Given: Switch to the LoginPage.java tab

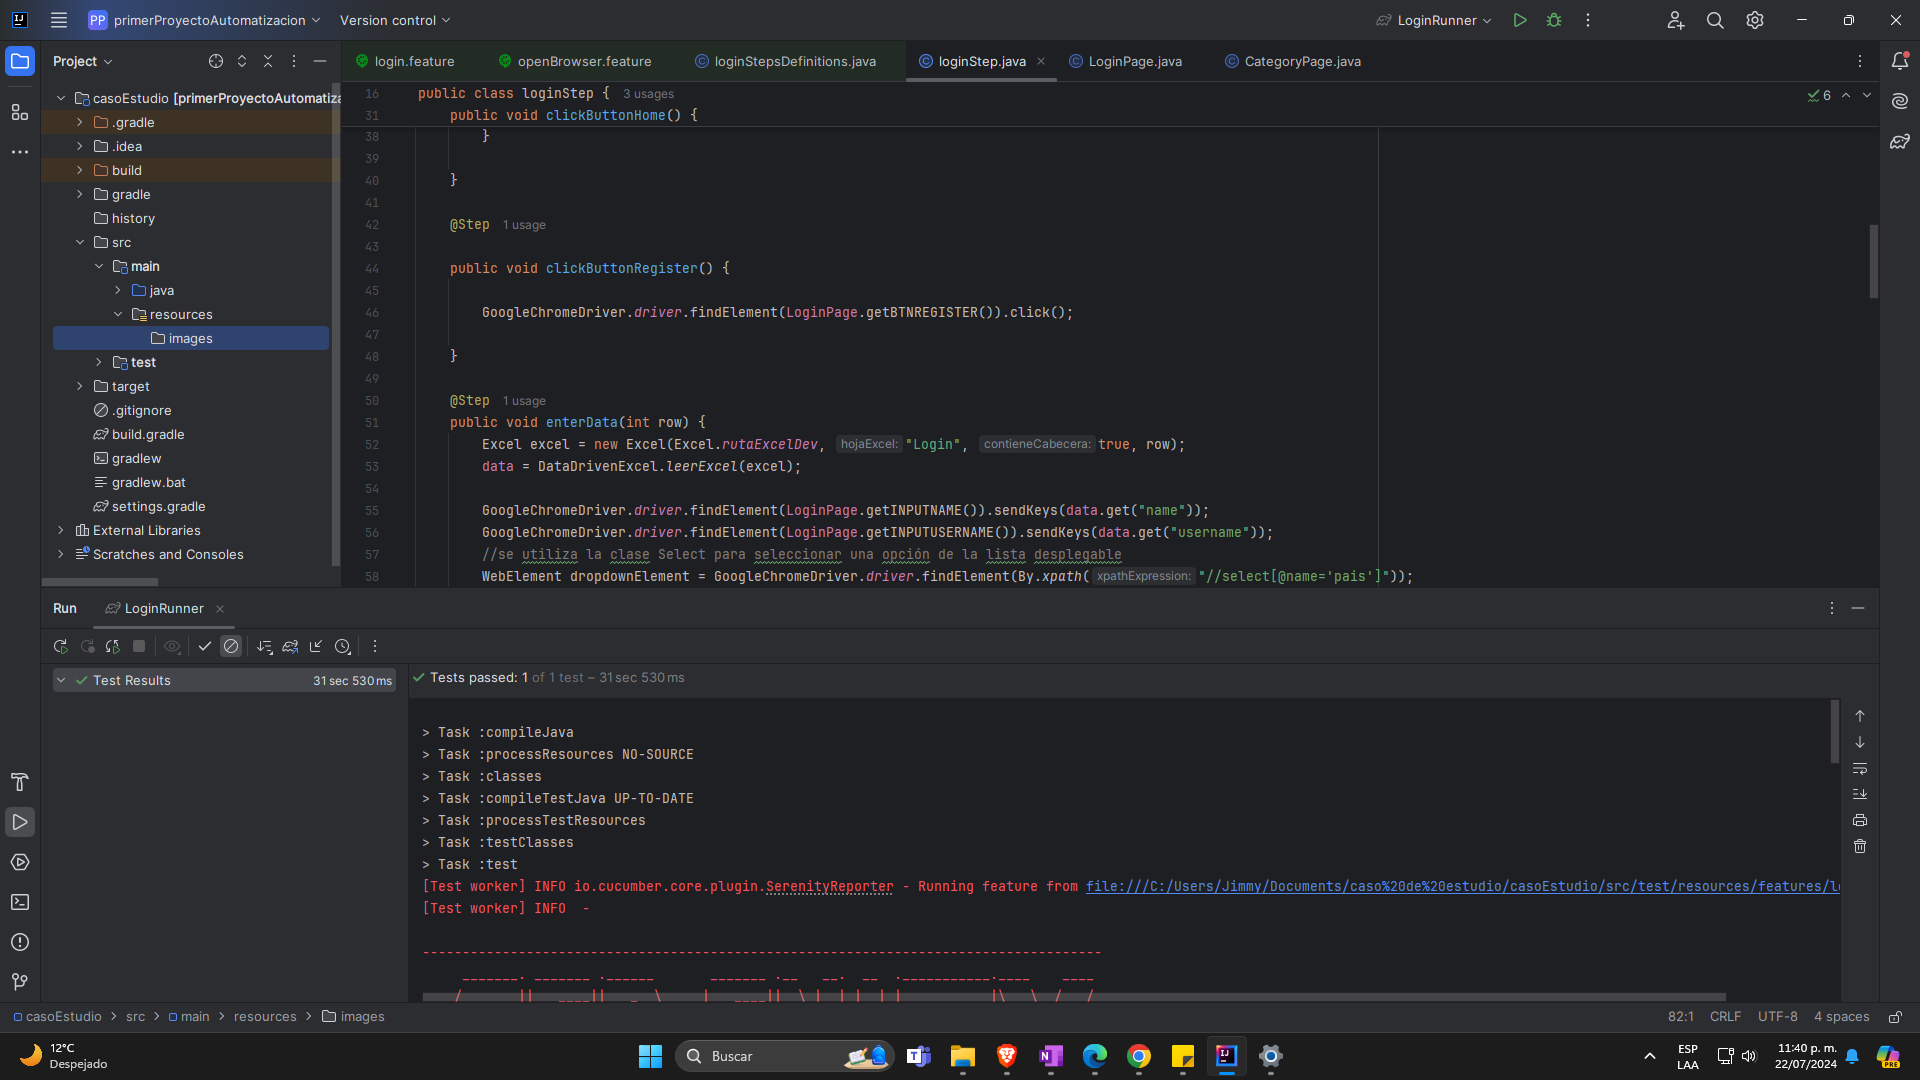Looking at the screenshot, I should 1134,61.
